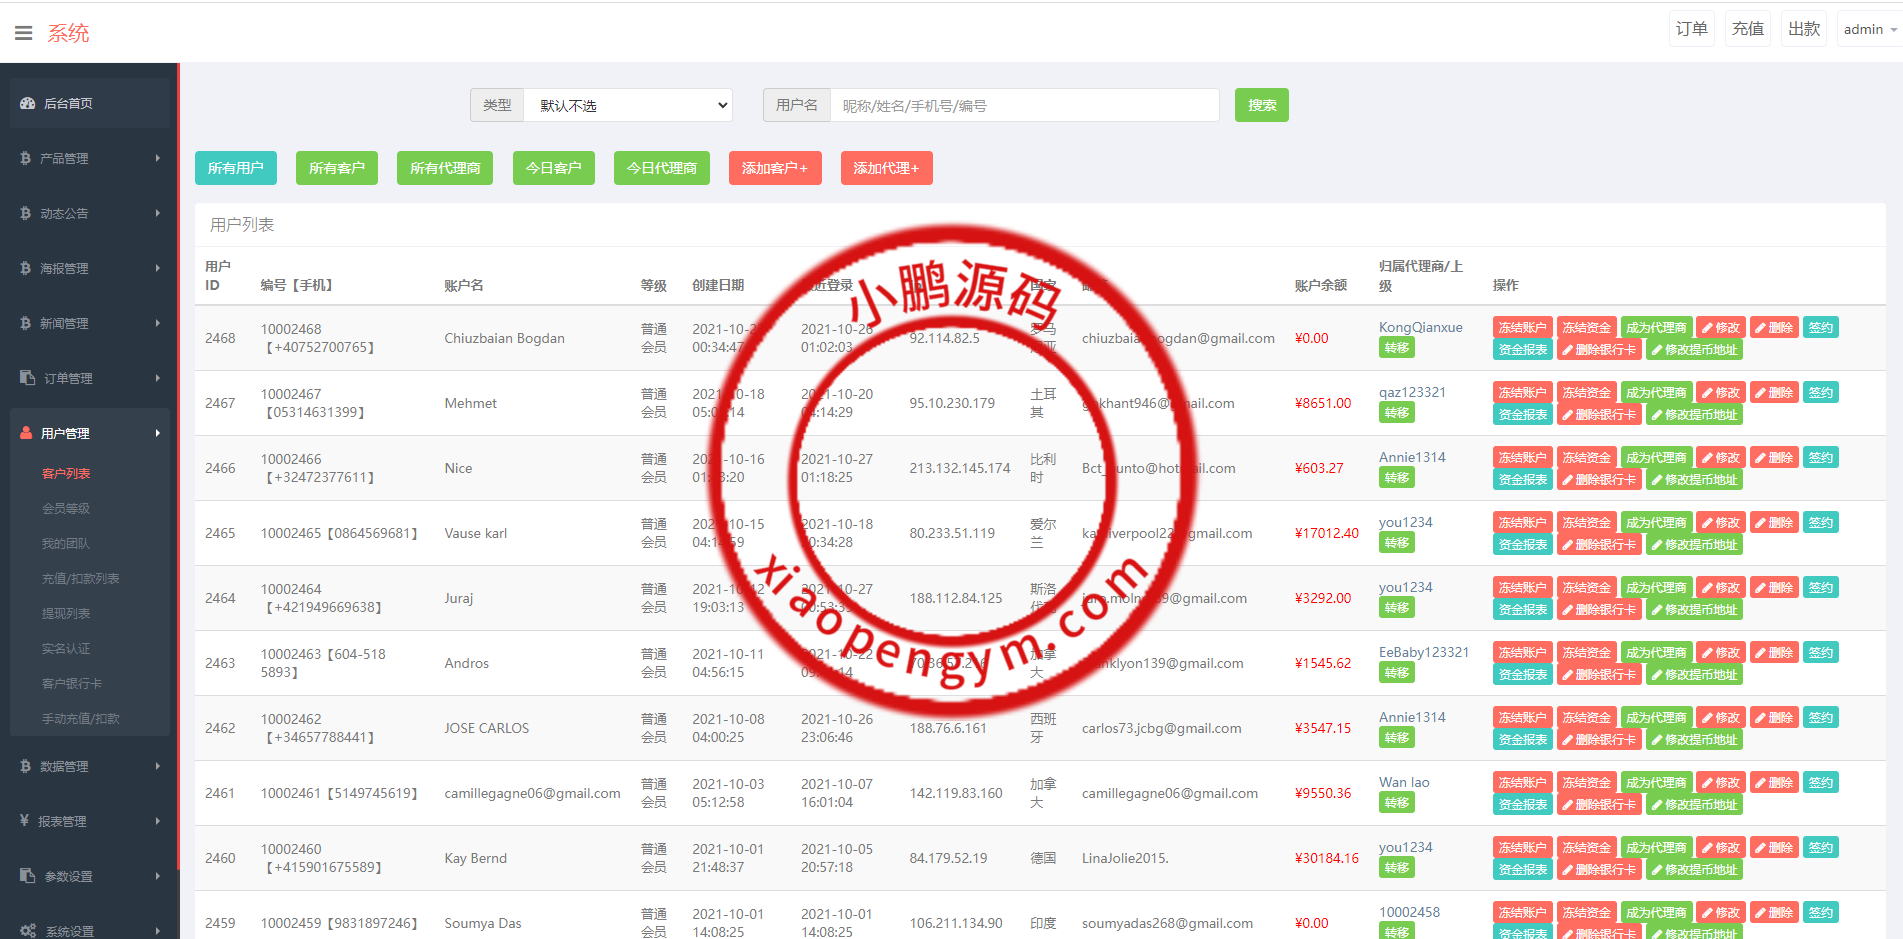Click the dashboard icon next to 后台首页
Image resolution: width=1903 pixels, height=939 pixels.
[x=27, y=103]
